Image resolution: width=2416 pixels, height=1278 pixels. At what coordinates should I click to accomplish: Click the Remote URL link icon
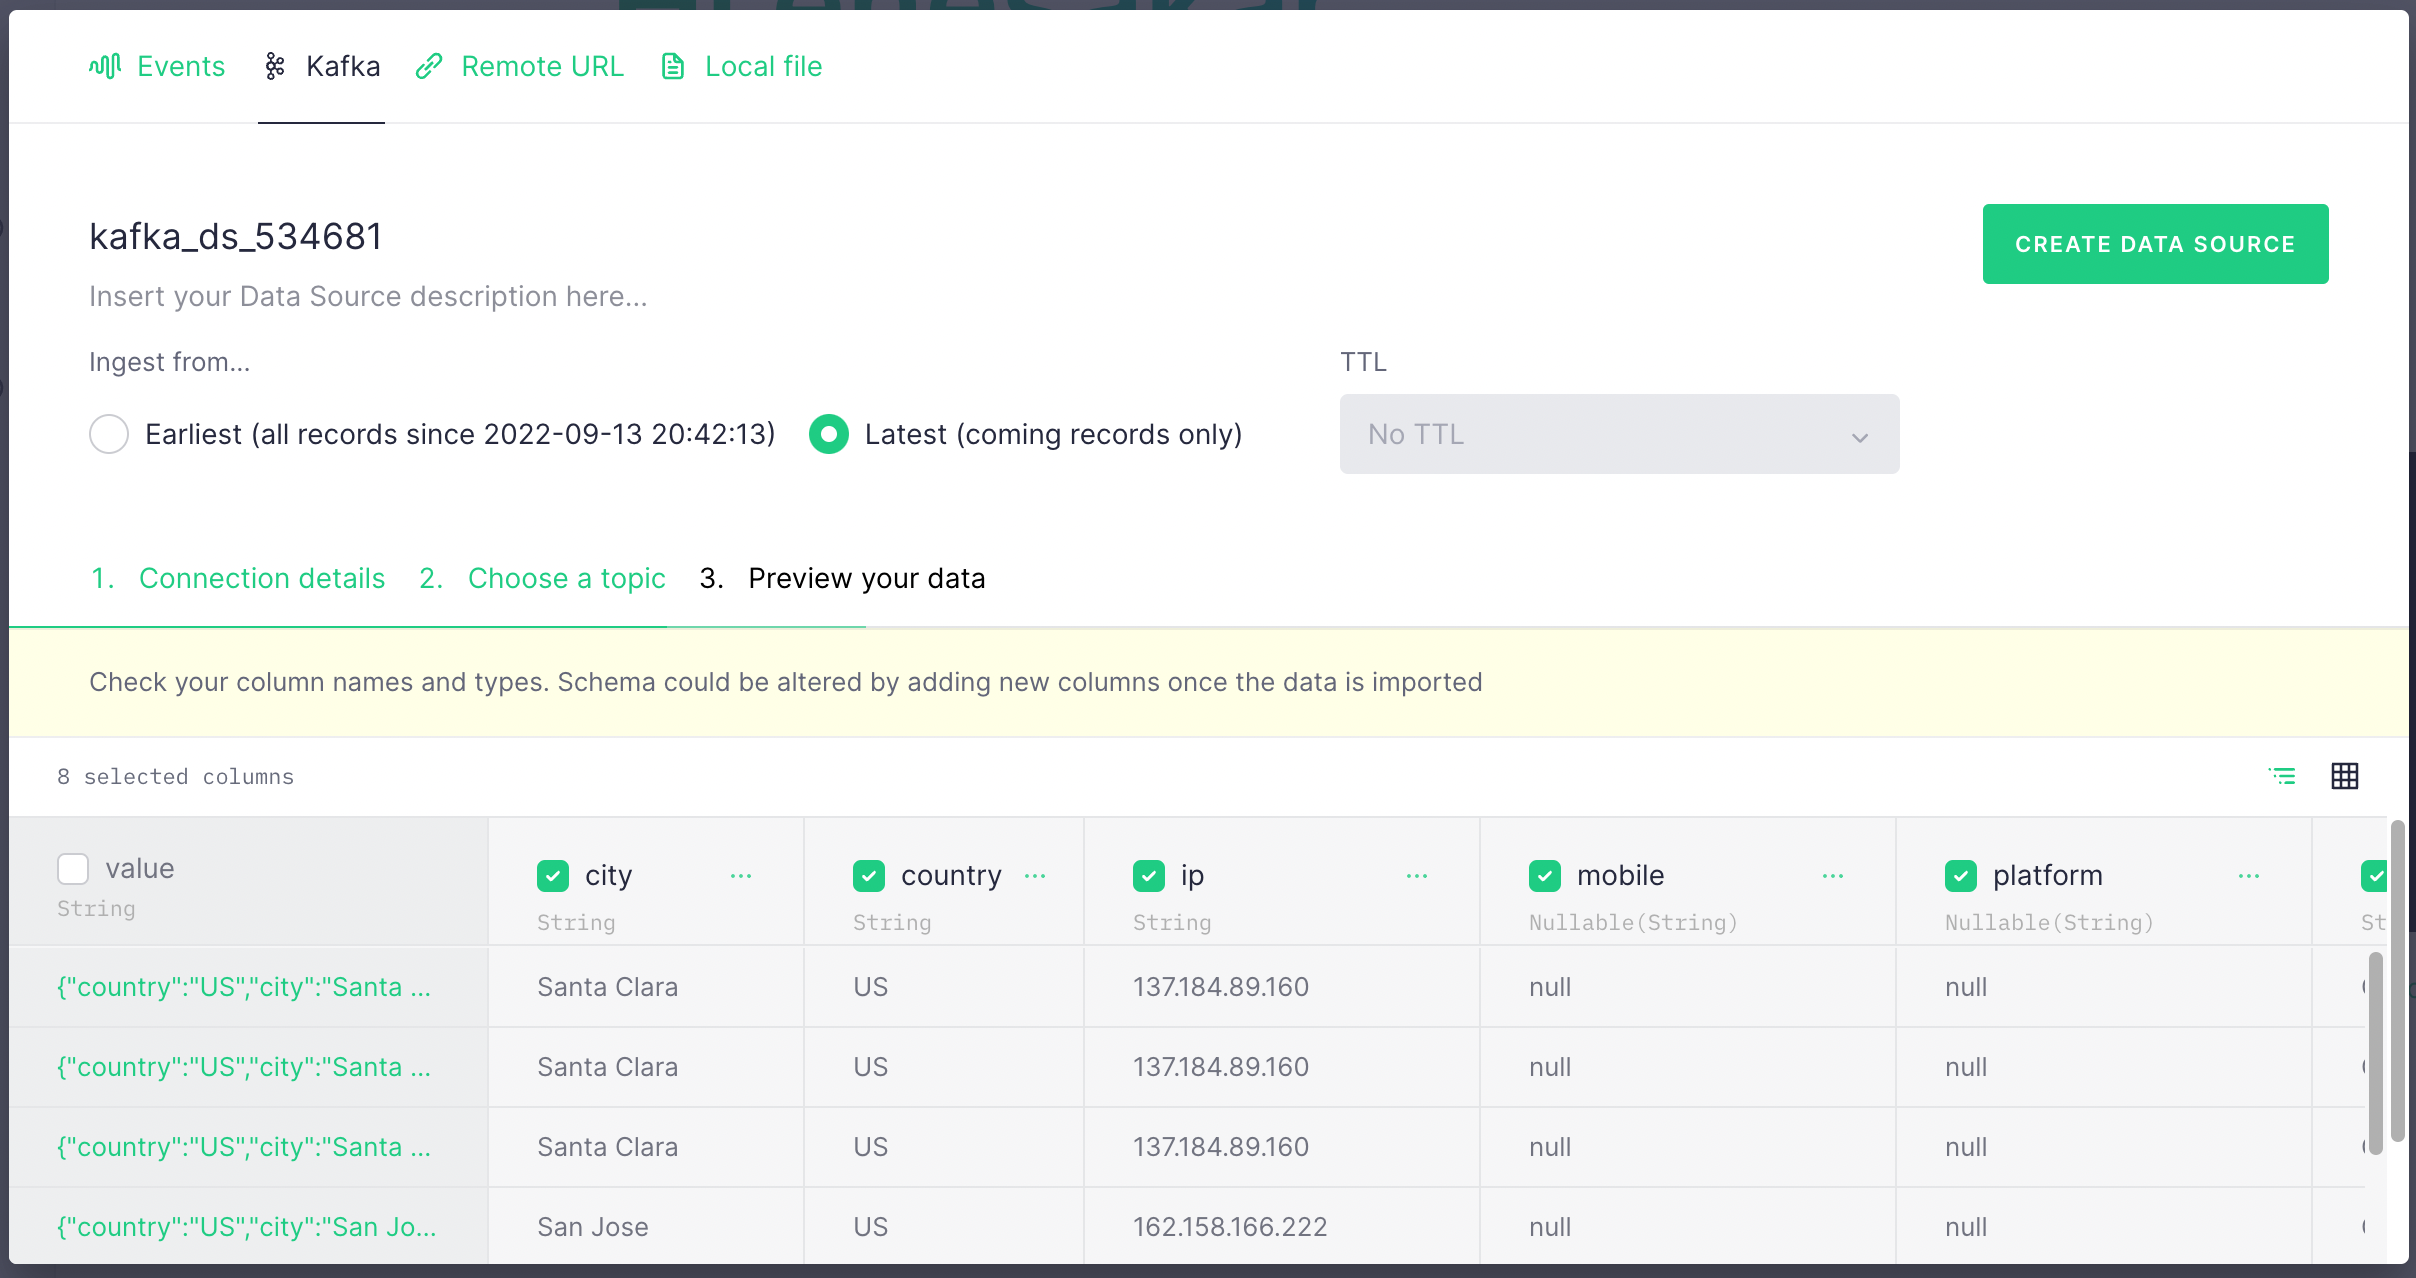tap(429, 66)
